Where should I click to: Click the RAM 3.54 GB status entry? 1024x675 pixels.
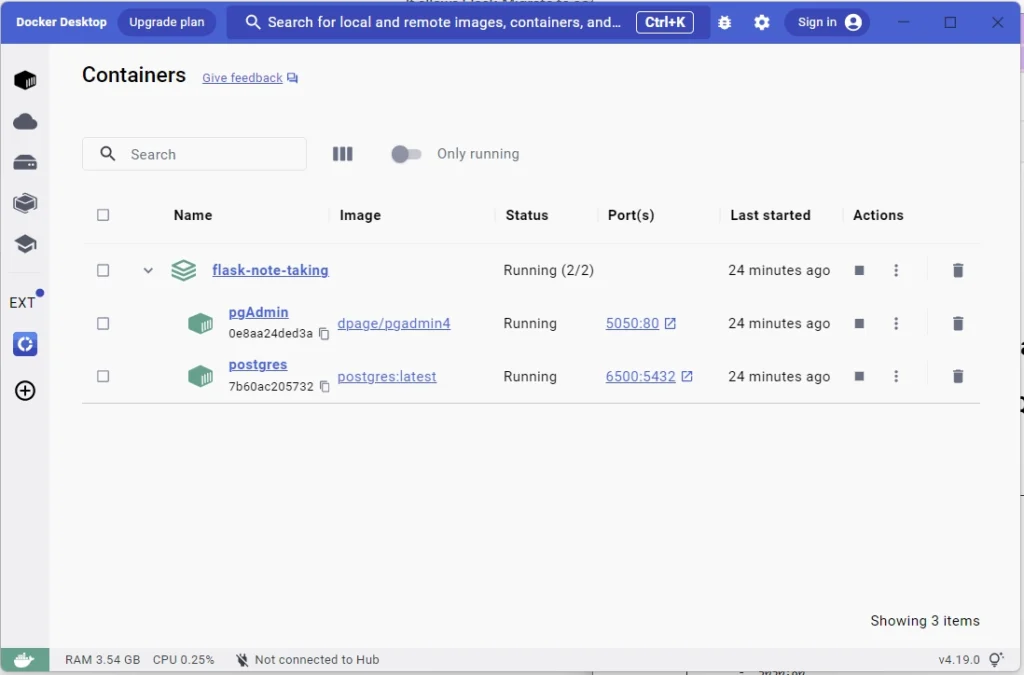(103, 660)
